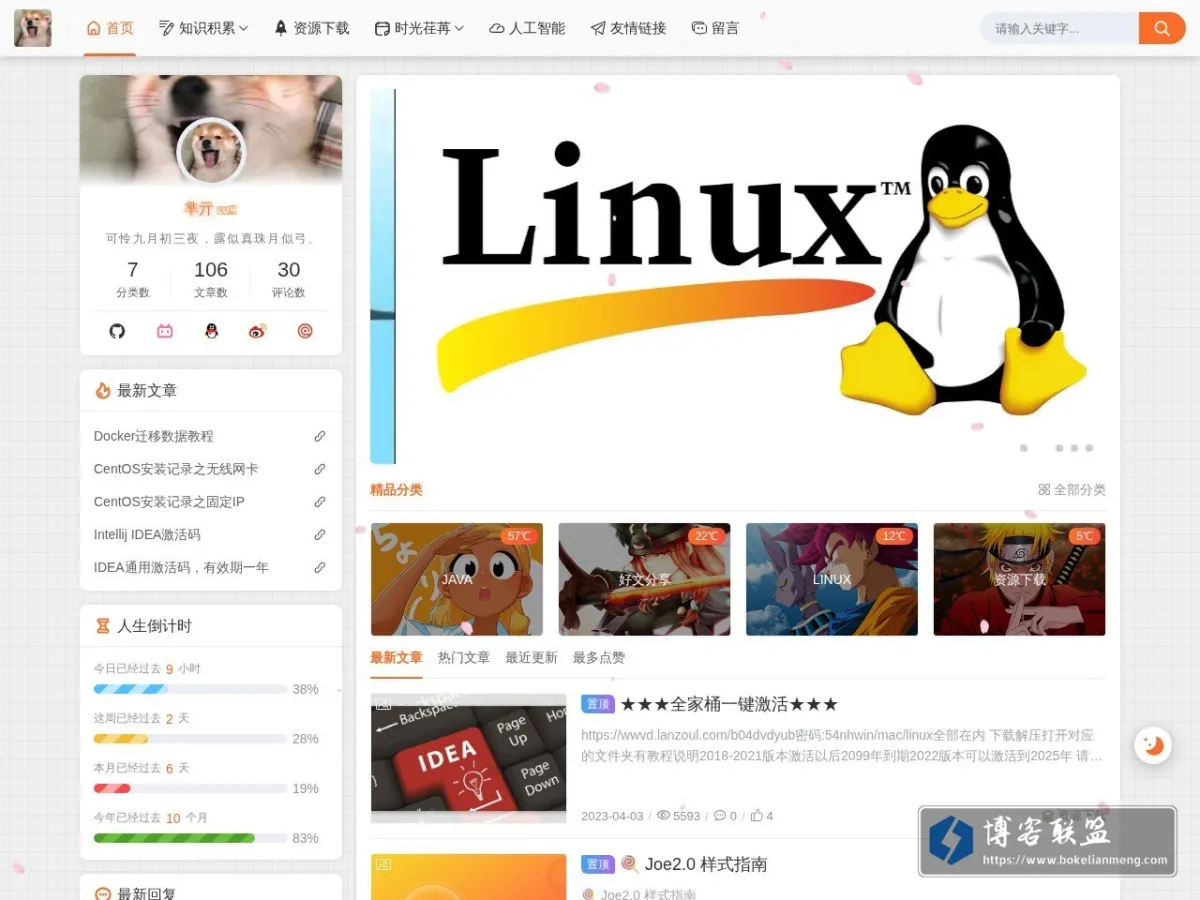Switch to the 最近更新 tab
The width and height of the screenshot is (1200, 900).
tap(531, 658)
